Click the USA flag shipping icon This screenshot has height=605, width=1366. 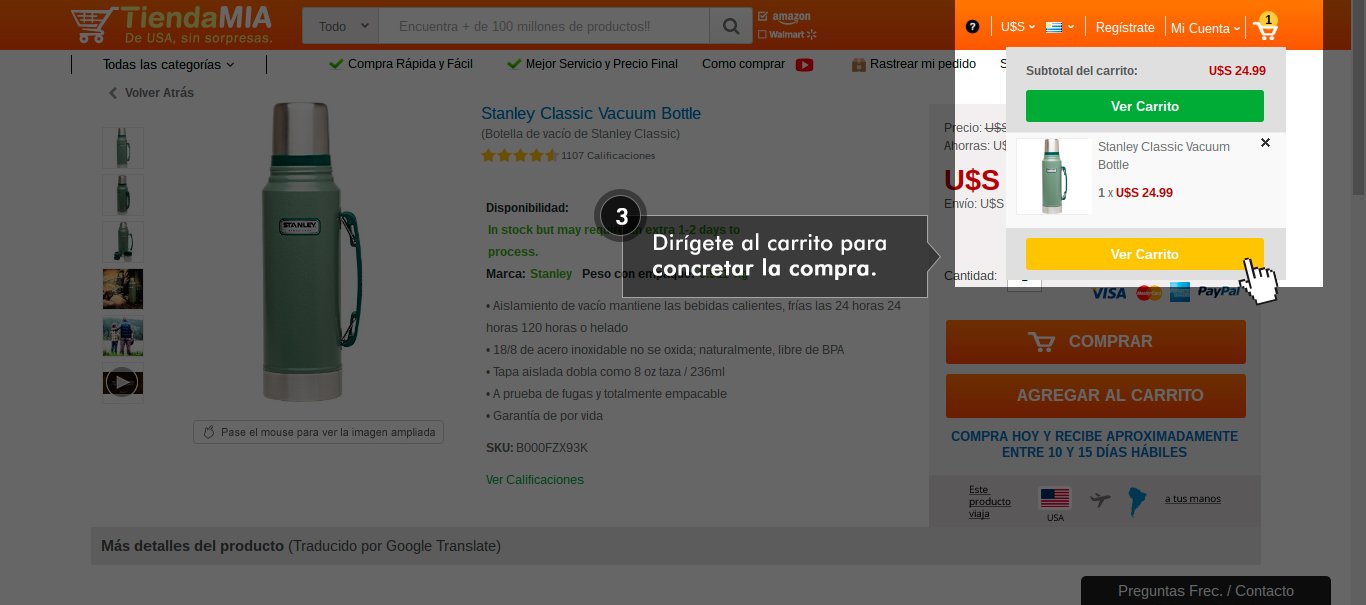pyautogui.click(x=1055, y=498)
